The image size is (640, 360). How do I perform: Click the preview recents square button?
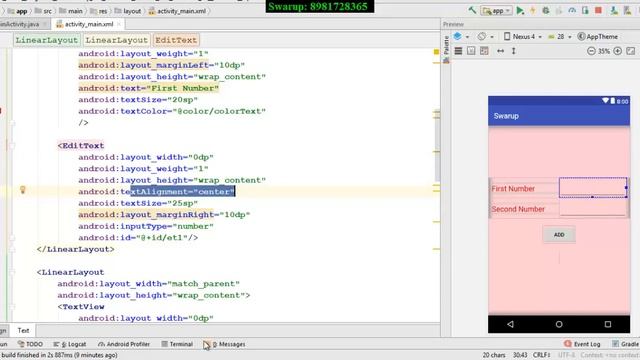[x=608, y=324]
